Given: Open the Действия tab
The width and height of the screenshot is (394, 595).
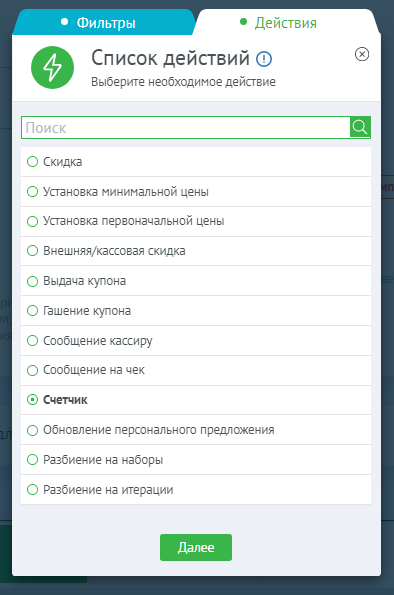Looking at the screenshot, I should point(285,22).
